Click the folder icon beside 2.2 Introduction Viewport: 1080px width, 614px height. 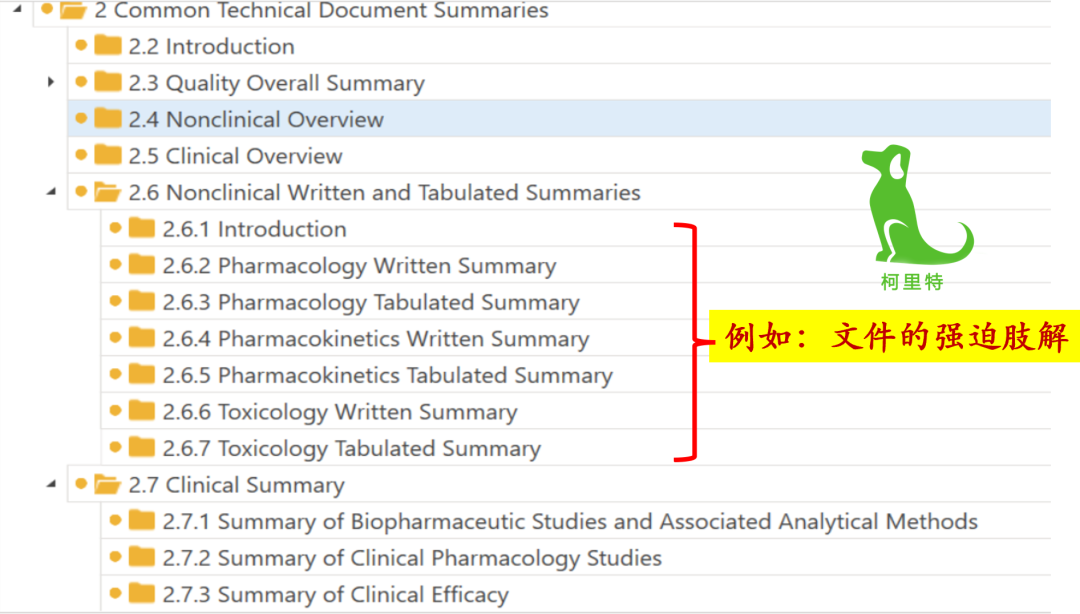(107, 46)
